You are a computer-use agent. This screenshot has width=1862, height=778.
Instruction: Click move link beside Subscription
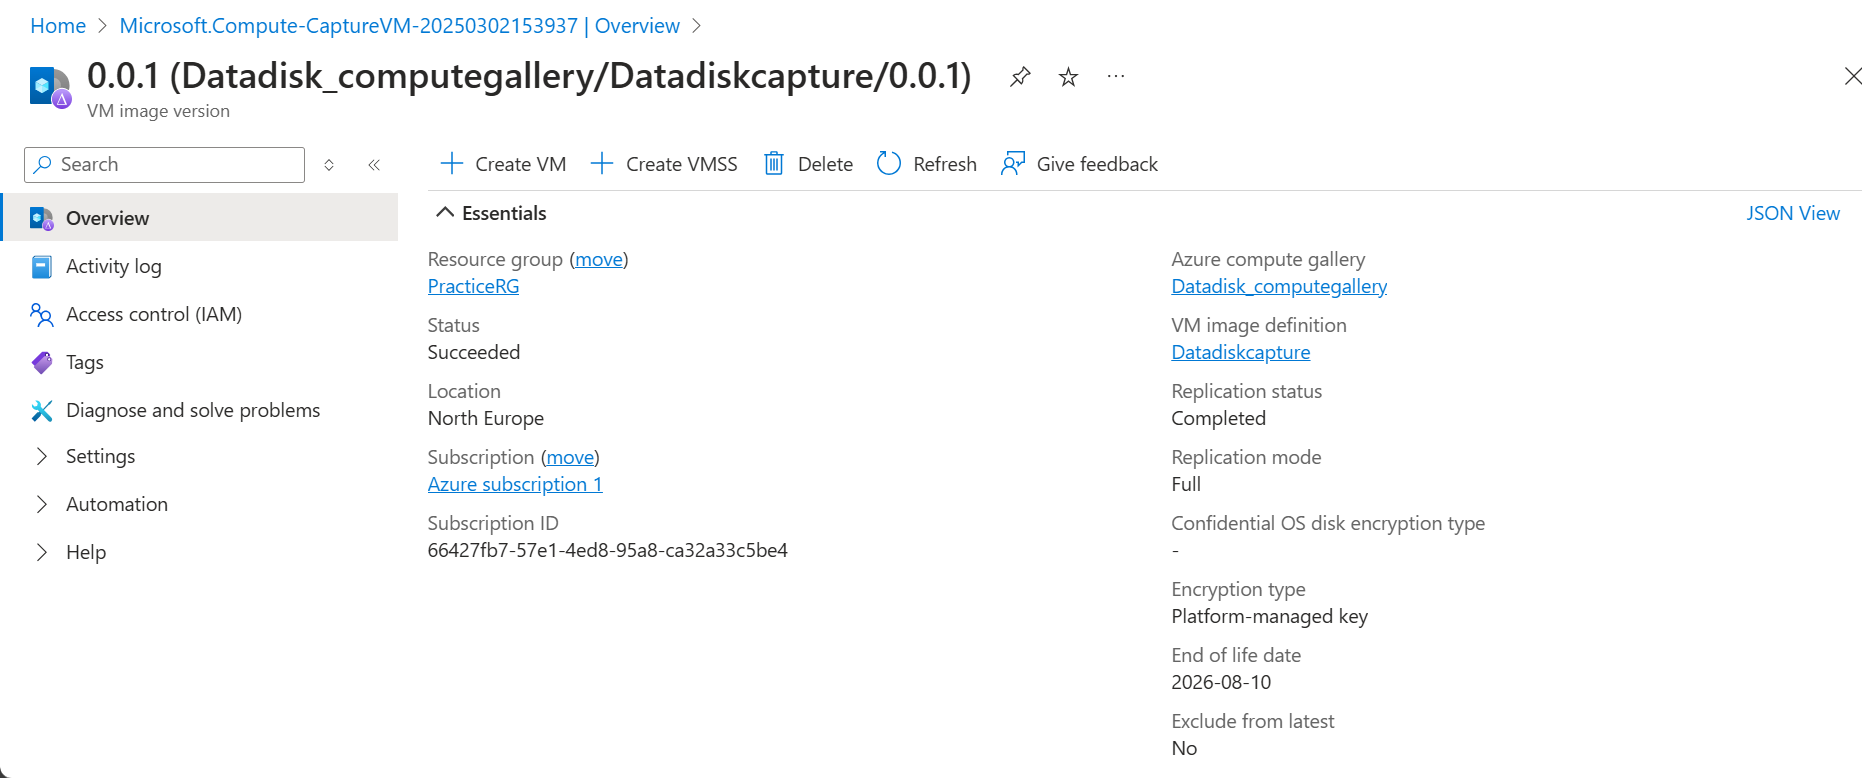coord(570,457)
